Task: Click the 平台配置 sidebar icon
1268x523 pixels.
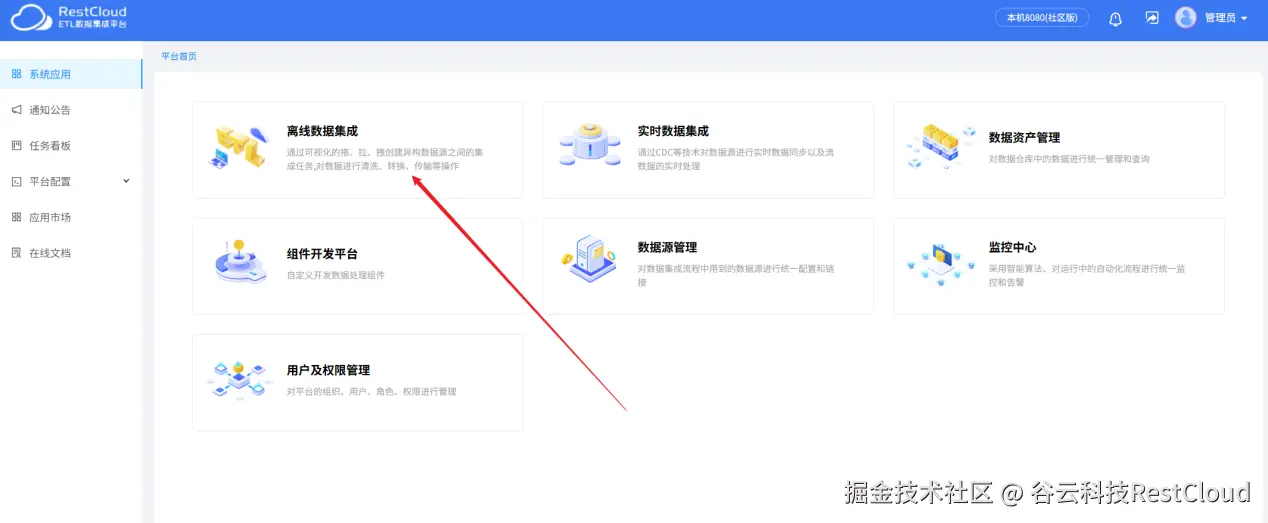Action: click(16, 182)
